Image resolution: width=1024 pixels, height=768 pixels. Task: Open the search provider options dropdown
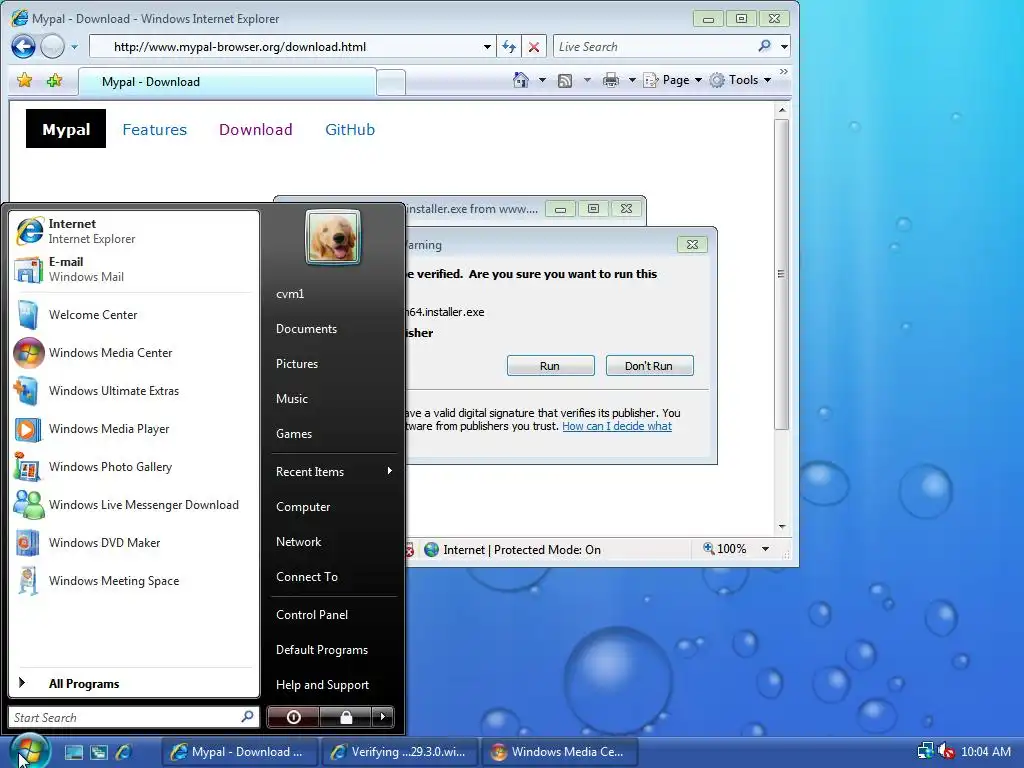784,47
